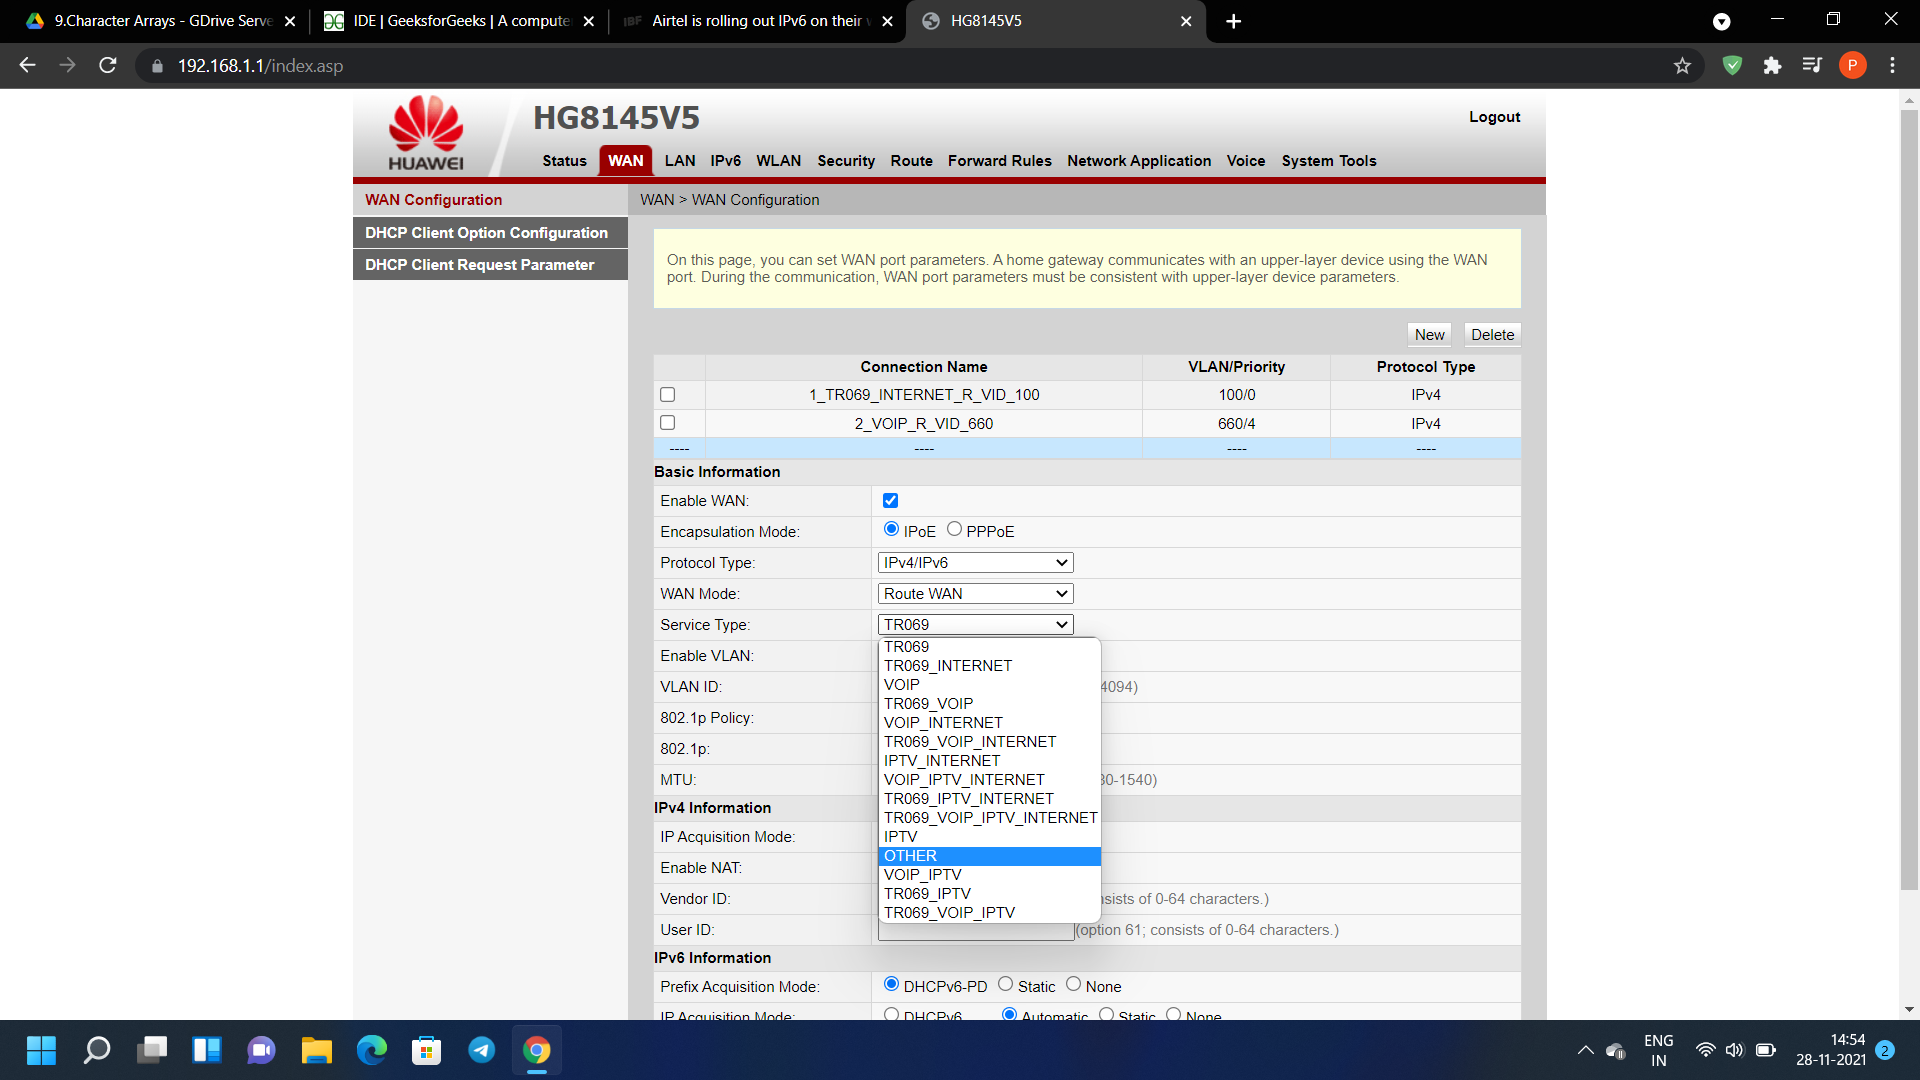Click the New connection button
This screenshot has height=1080, width=1920.
click(x=1429, y=335)
